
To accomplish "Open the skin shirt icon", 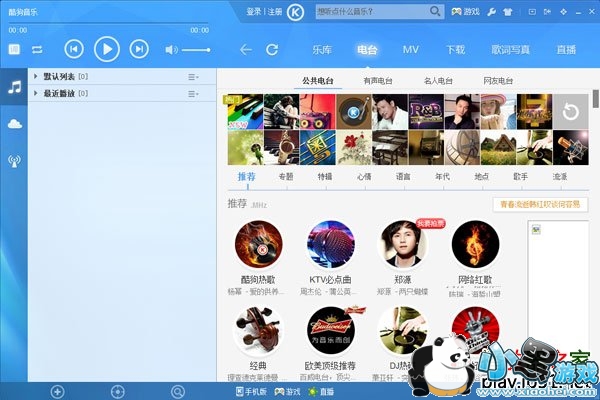I will [508, 12].
